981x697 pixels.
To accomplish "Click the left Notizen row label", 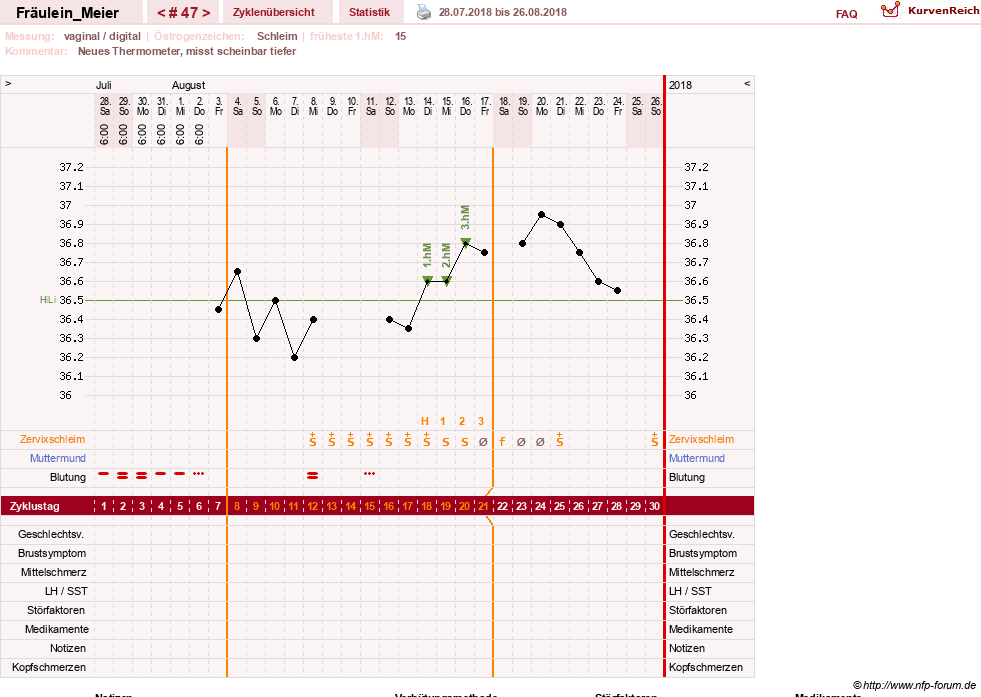I will (x=68, y=648).
